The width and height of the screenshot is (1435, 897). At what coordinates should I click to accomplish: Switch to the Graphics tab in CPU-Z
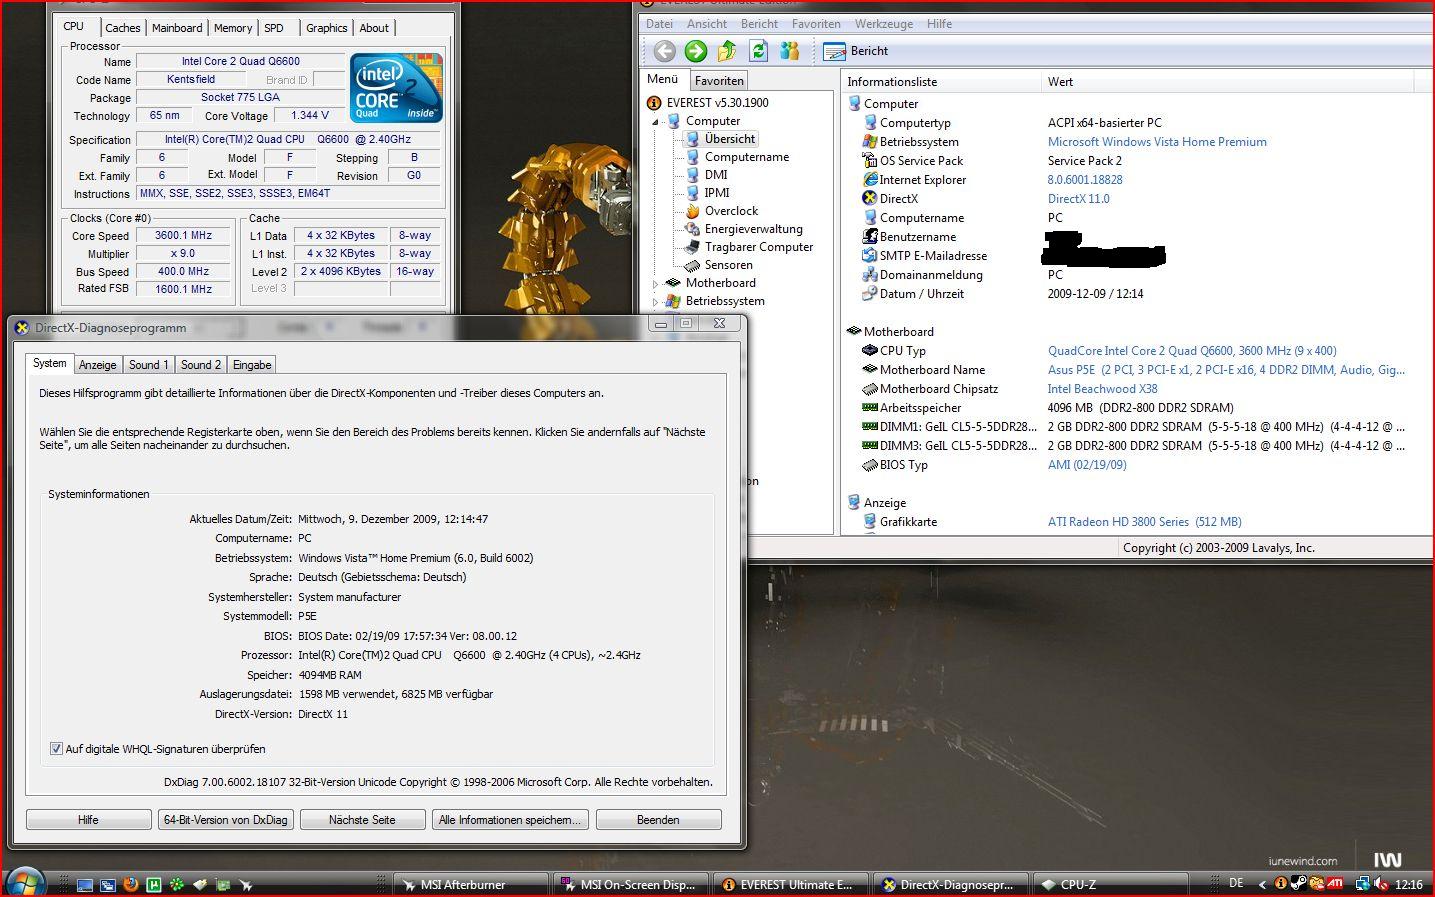tap(327, 28)
